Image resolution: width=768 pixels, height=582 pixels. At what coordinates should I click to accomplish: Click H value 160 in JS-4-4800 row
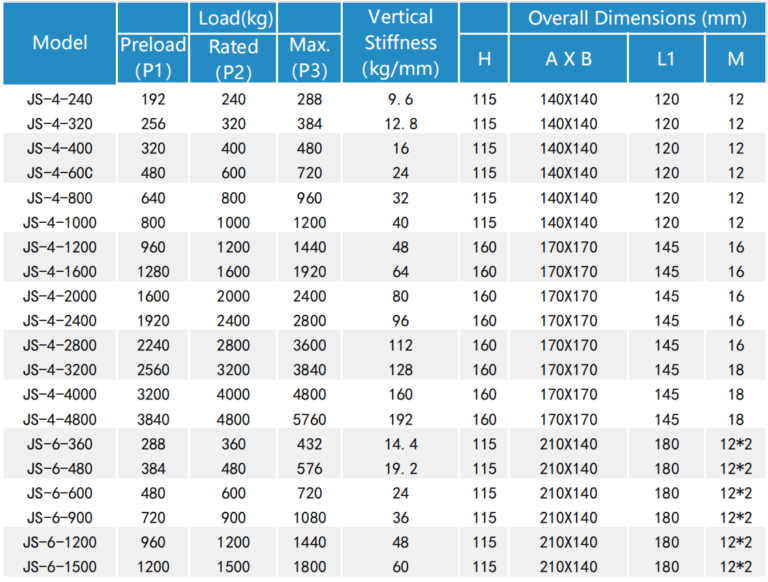[484, 419]
